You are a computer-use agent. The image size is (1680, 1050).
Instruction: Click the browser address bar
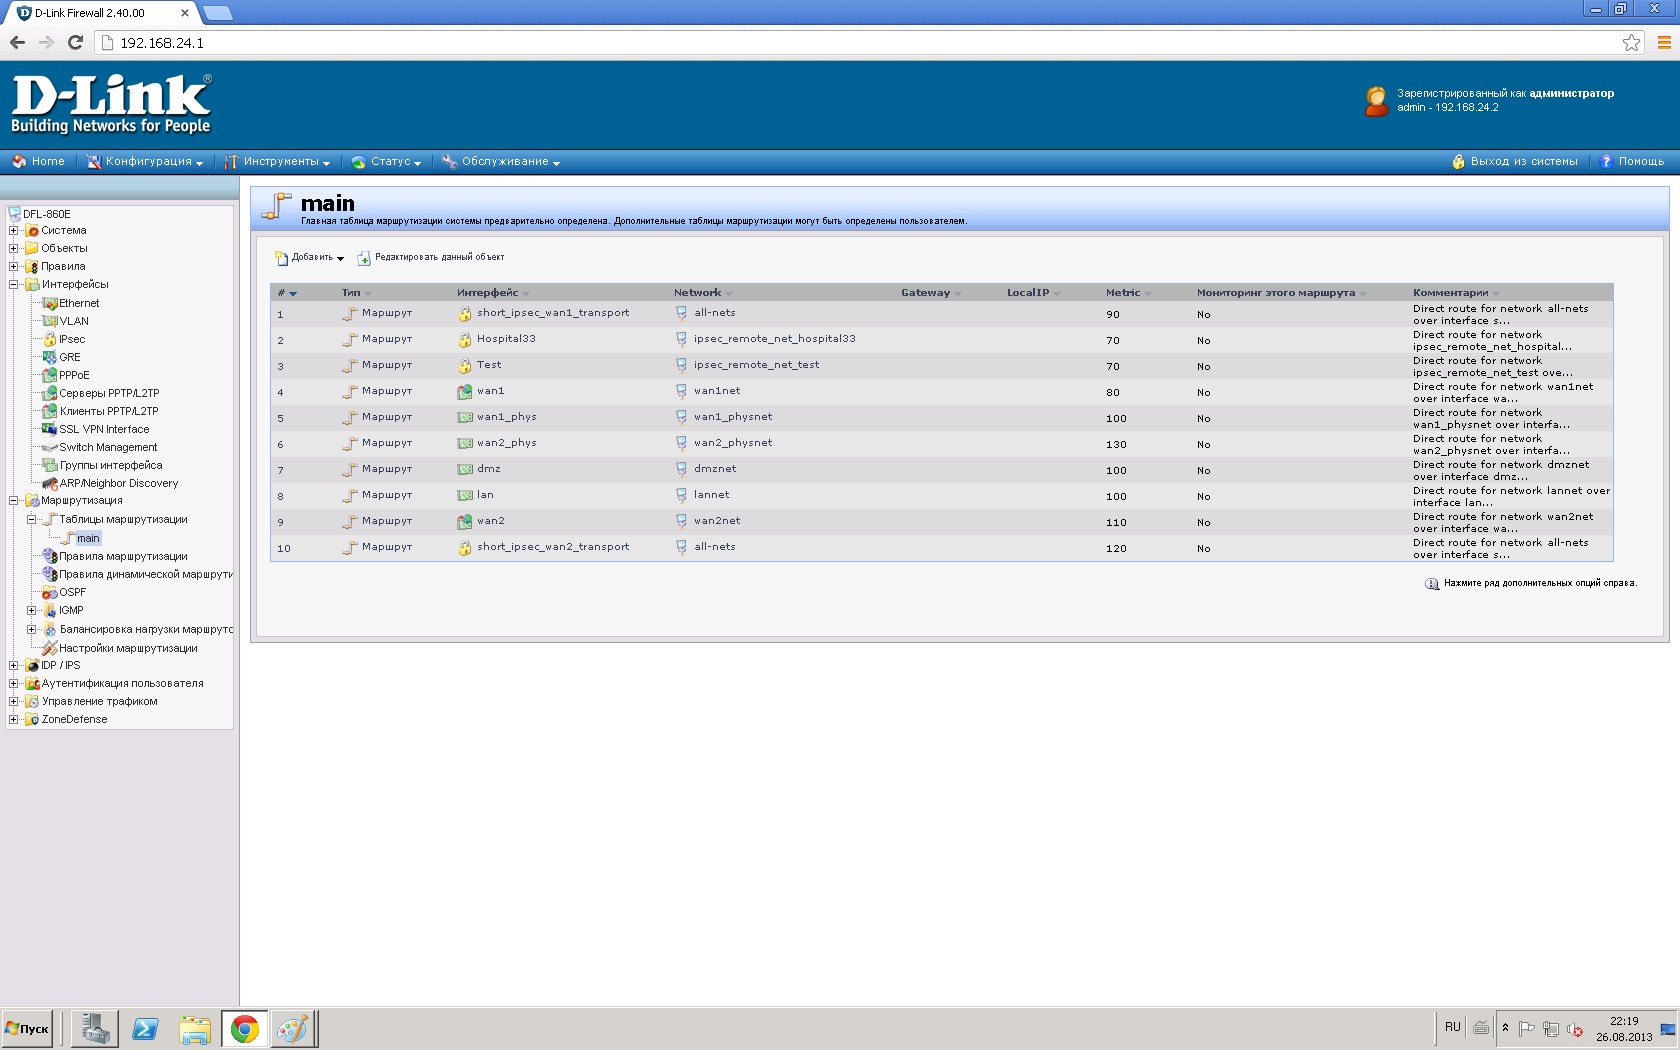point(860,43)
